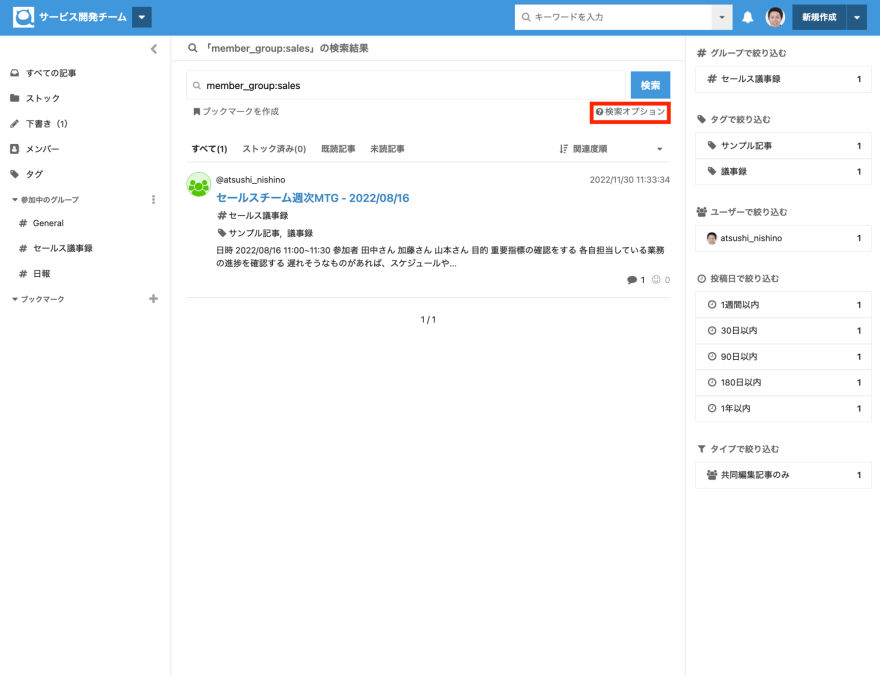Switch to ストック済み(0) tab
The image size is (880, 675).
(x=274, y=149)
